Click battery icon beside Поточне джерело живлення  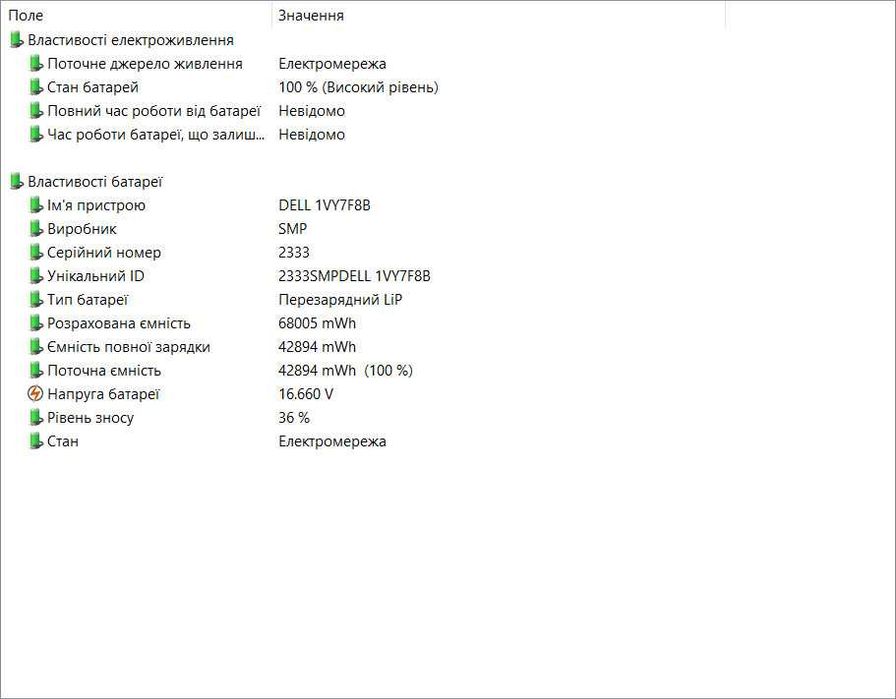point(36,63)
